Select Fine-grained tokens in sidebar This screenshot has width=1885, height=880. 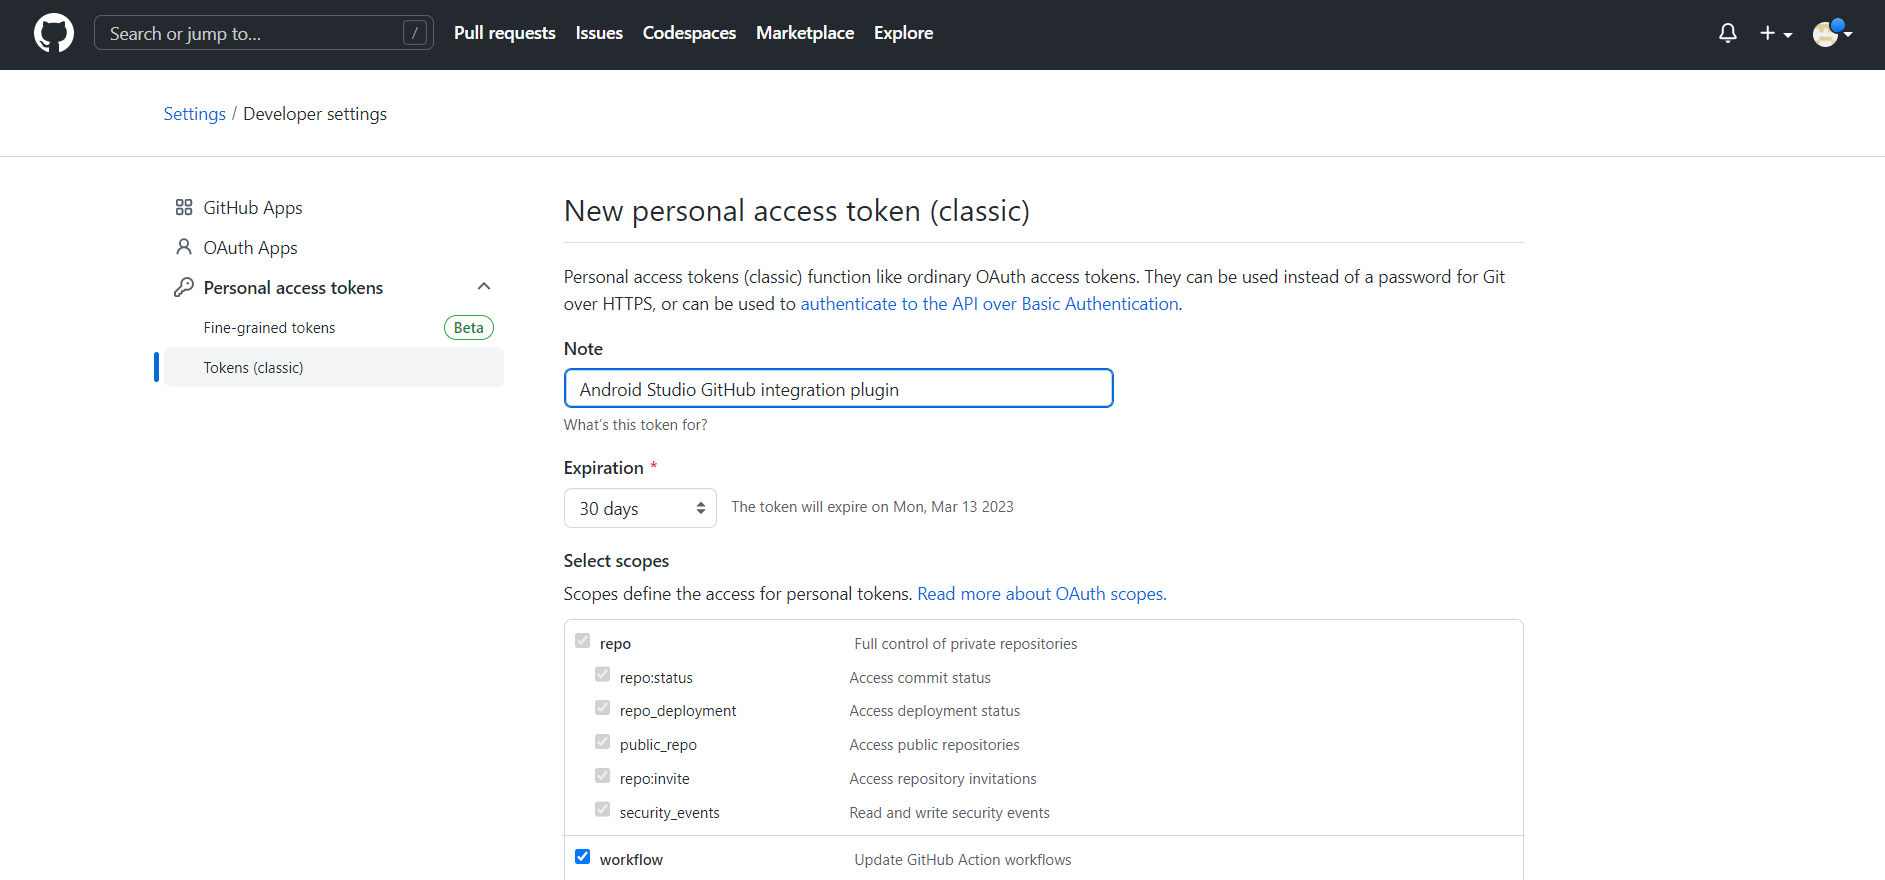click(269, 328)
